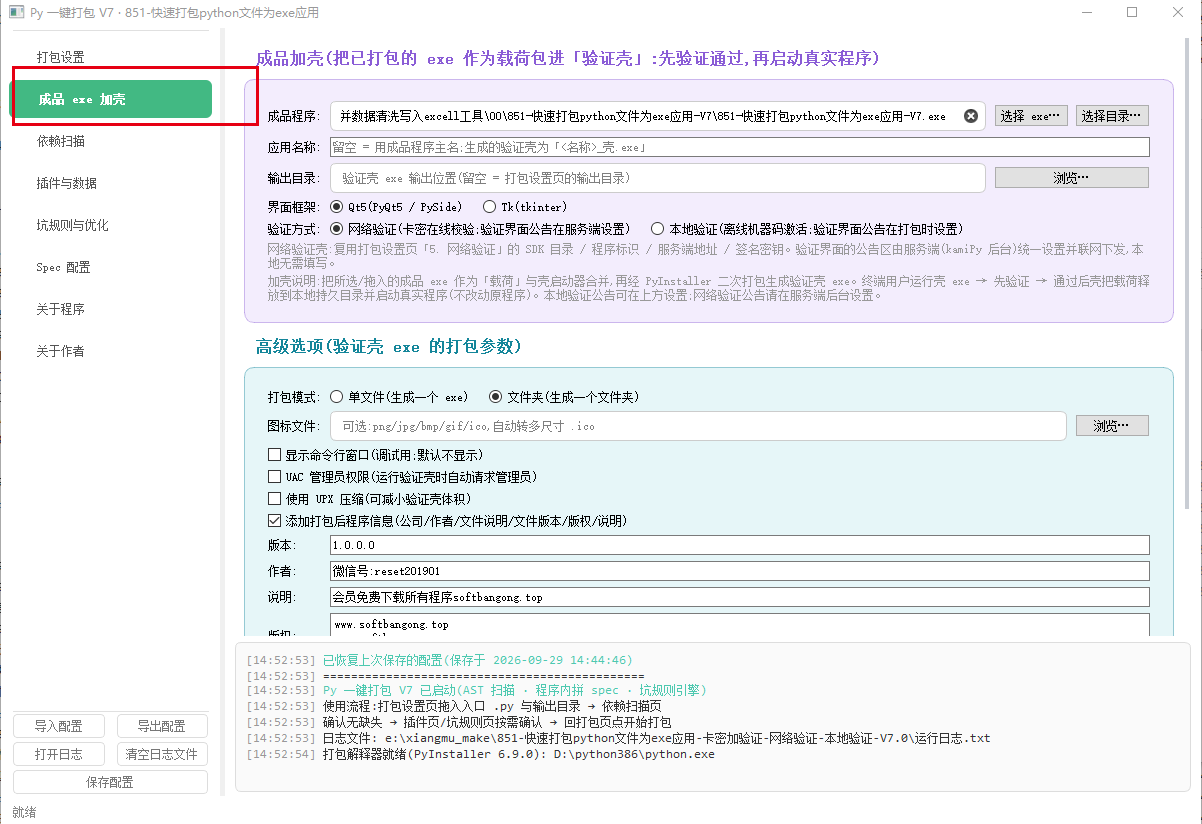The height and width of the screenshot is (824, 1202).
Task: Click 导出配置 button
Action: tap(162, 726)
